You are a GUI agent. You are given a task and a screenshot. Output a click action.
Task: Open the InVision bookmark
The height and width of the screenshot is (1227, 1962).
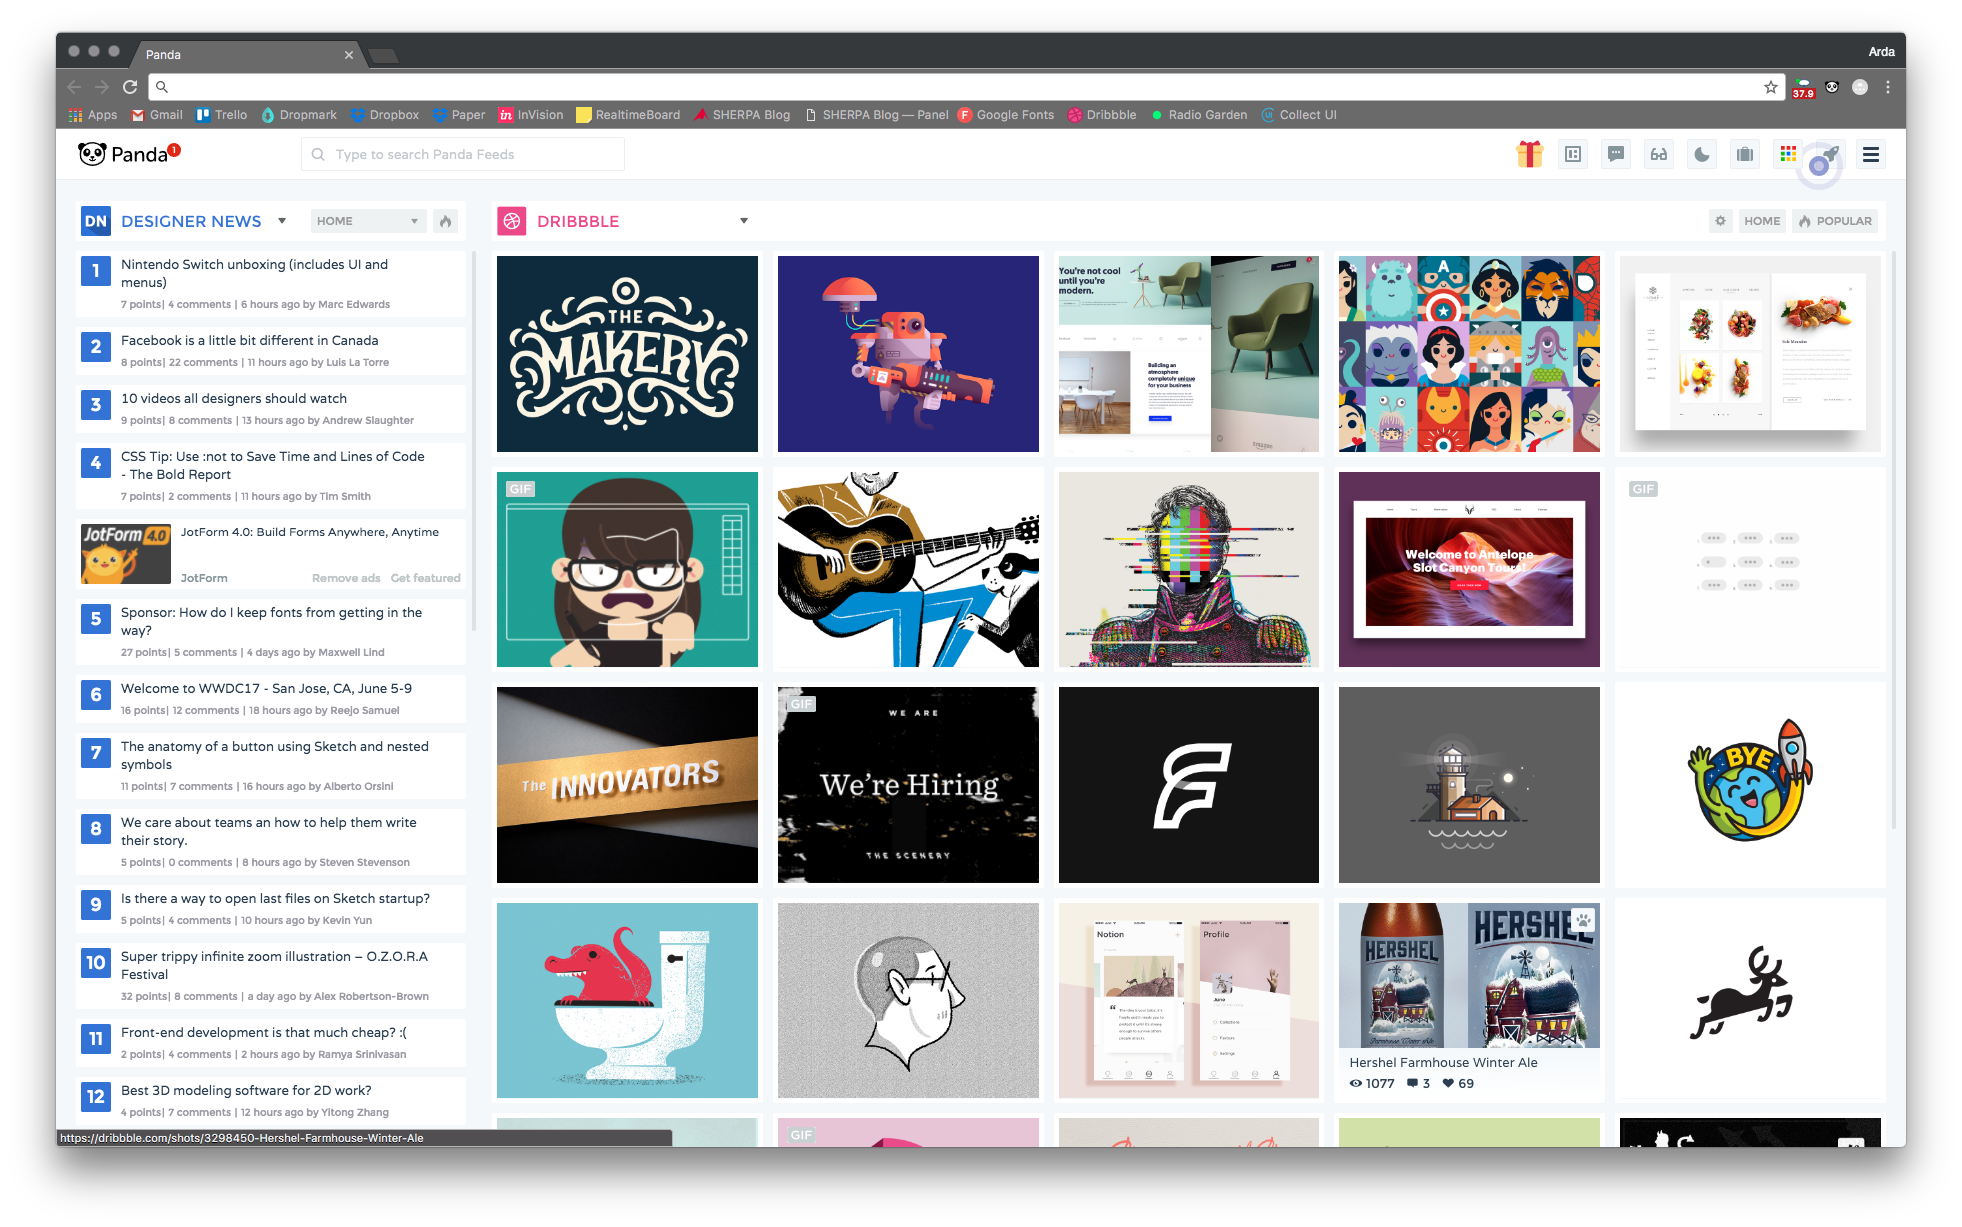(x=531, y=115)
